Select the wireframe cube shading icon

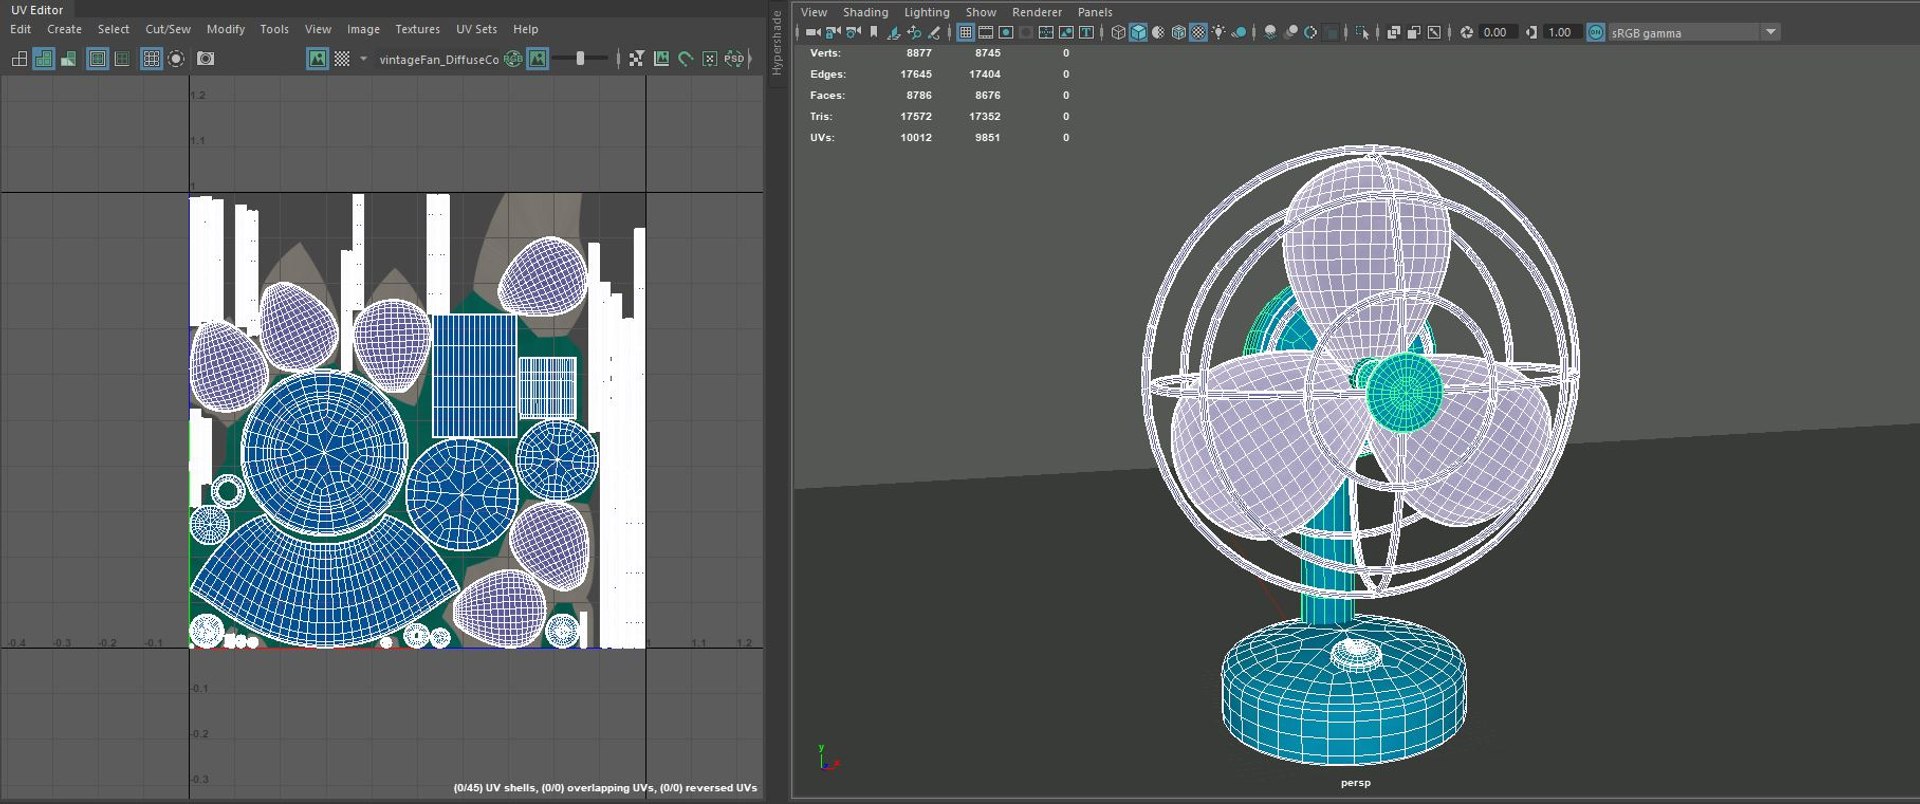pyautogui.click(x=1118, y=32)
